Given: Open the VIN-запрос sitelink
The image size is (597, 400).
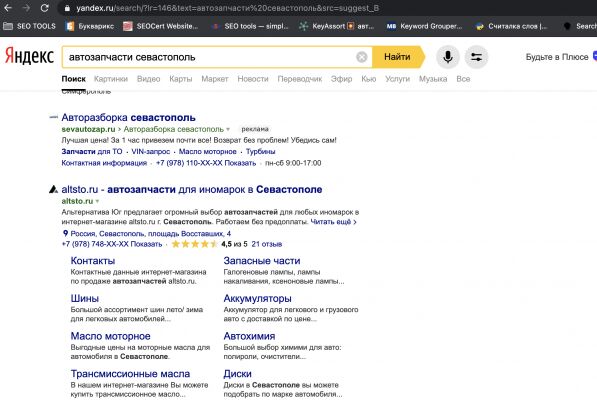Looking at the screenshot, I should click(x=150, y=151).
